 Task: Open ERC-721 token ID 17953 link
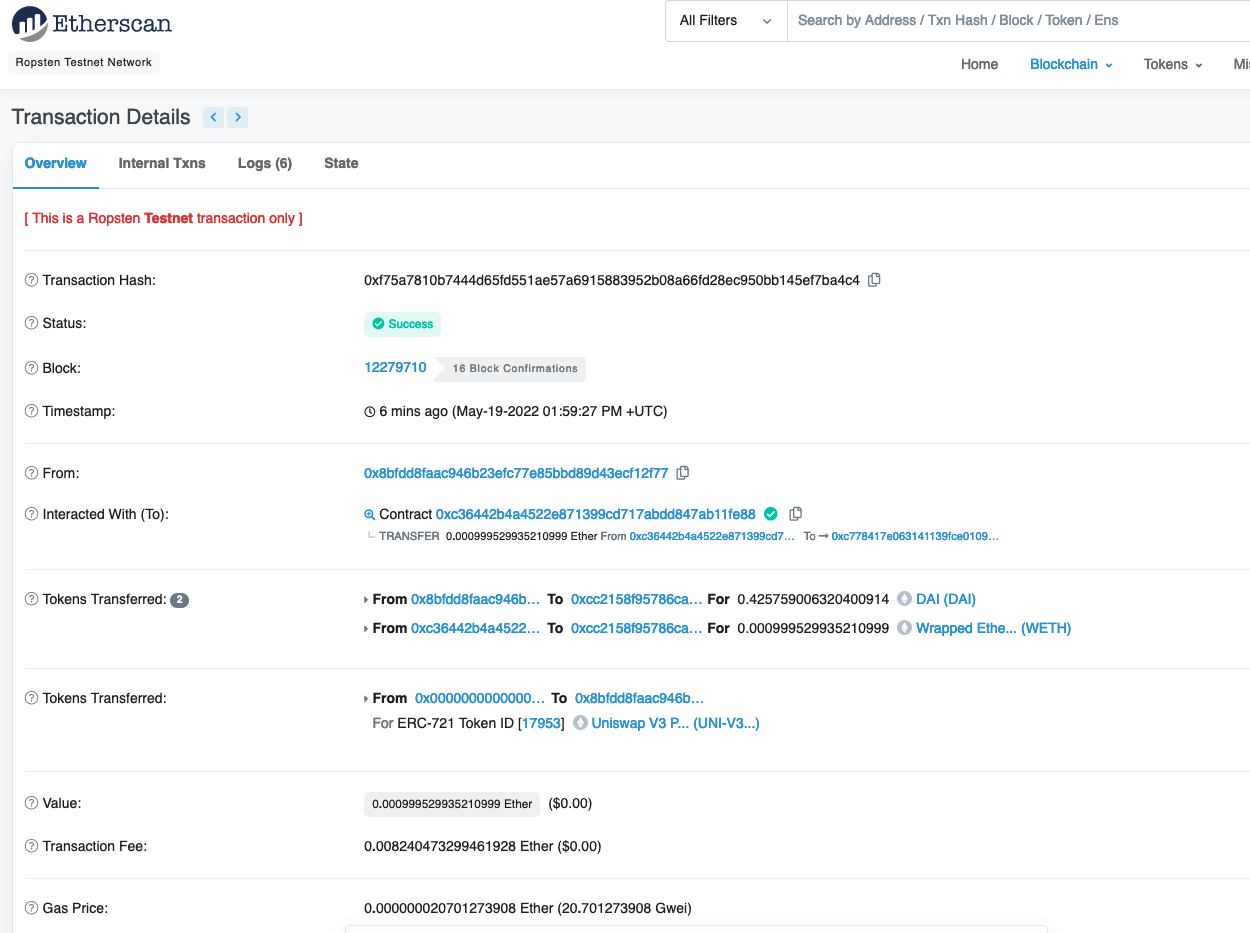point(541,723)
